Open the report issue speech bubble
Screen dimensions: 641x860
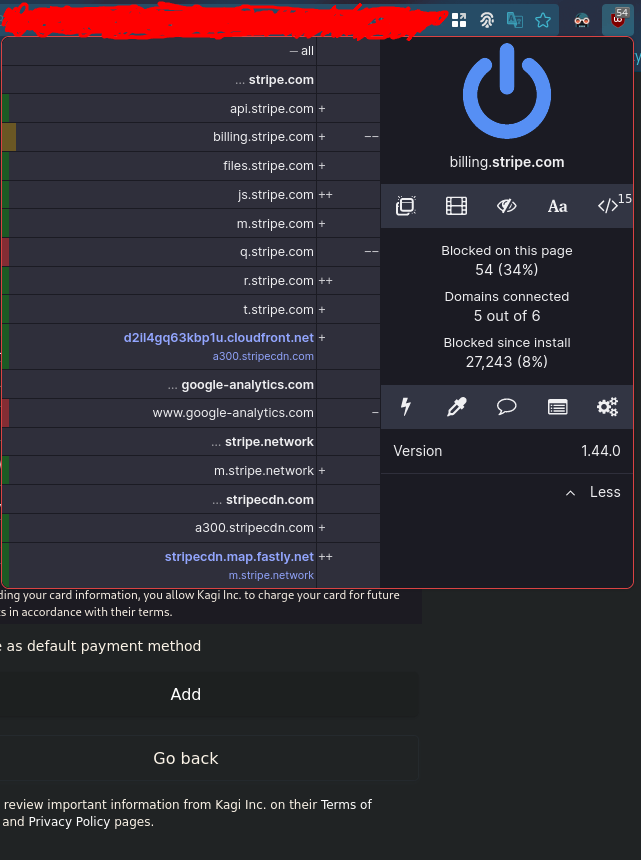507,406
